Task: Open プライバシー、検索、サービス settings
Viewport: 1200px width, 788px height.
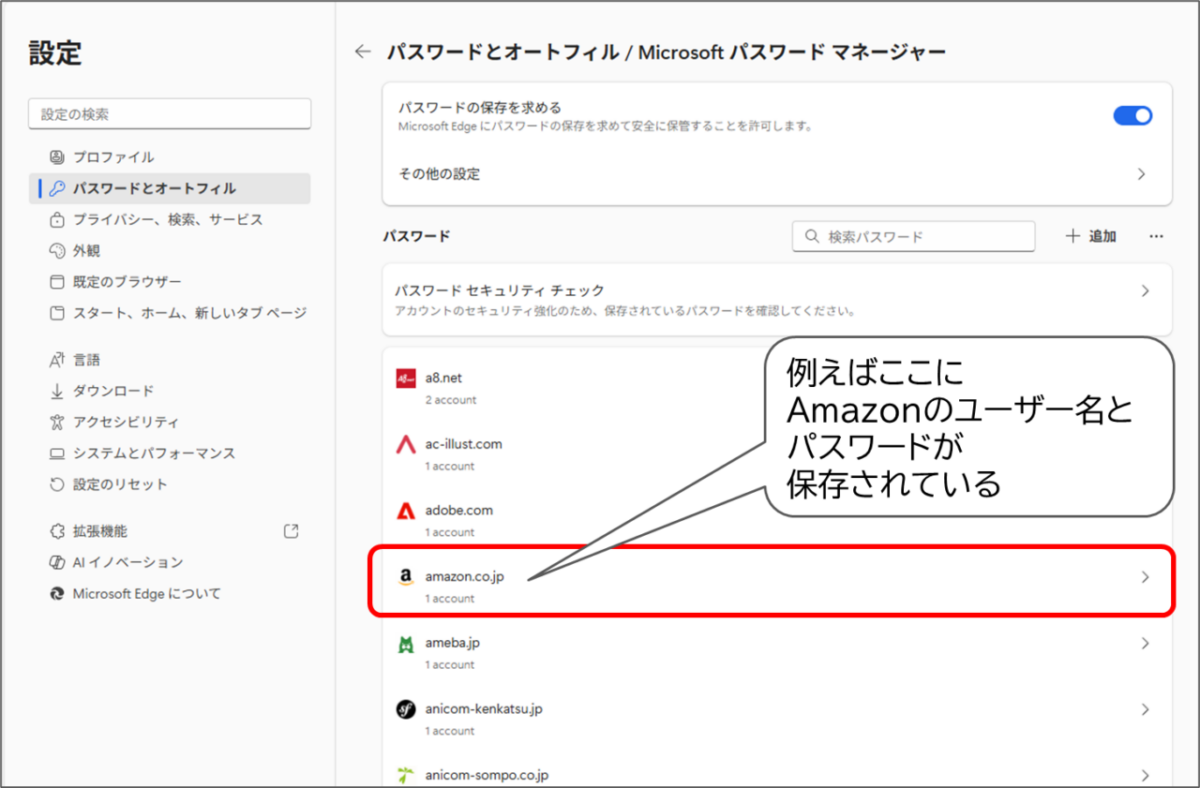Action: point(147,219)
